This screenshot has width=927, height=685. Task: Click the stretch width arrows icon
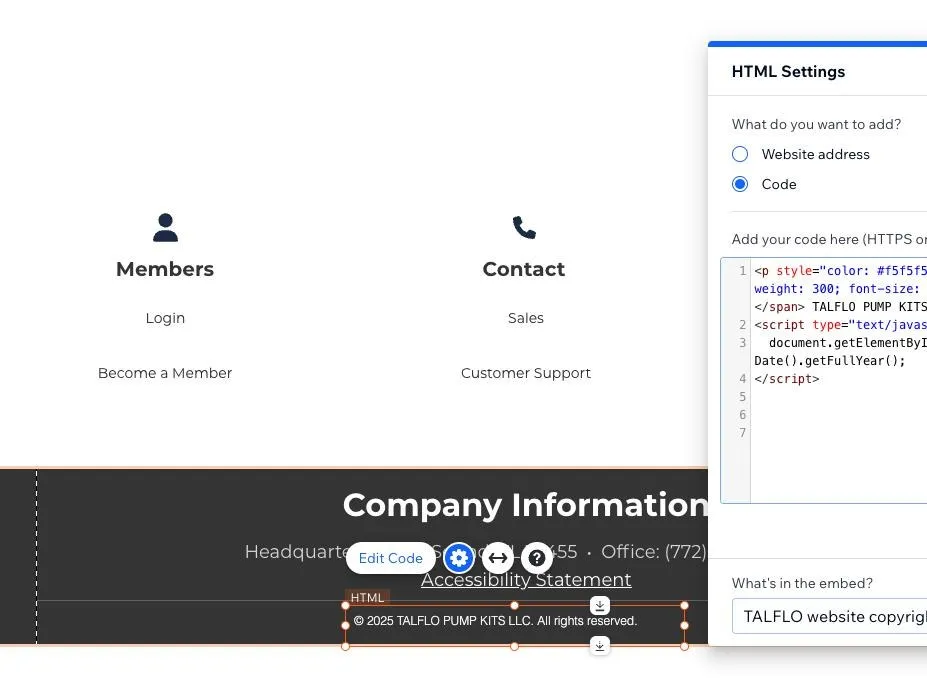click(x=498, y=557)
